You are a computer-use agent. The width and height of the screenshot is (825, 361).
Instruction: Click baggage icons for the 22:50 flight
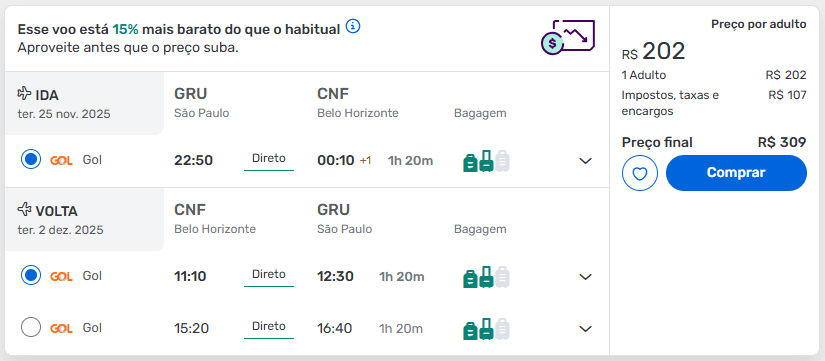pyautogui.click(x=487, y=161)
